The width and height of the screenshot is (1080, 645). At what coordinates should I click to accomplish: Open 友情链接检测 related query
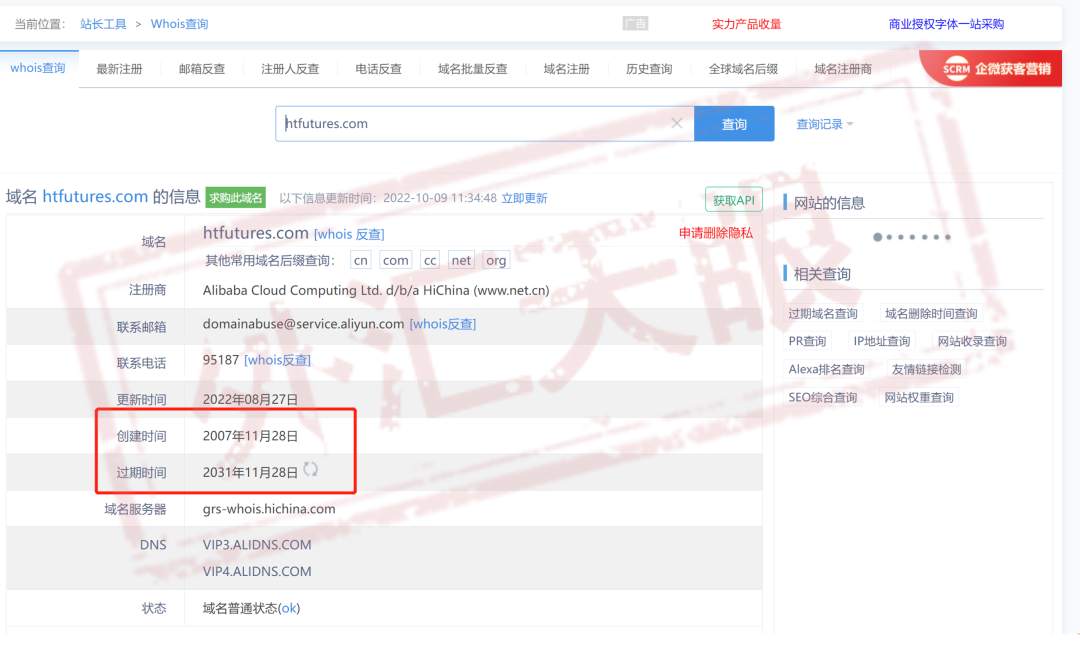point(926,369)
